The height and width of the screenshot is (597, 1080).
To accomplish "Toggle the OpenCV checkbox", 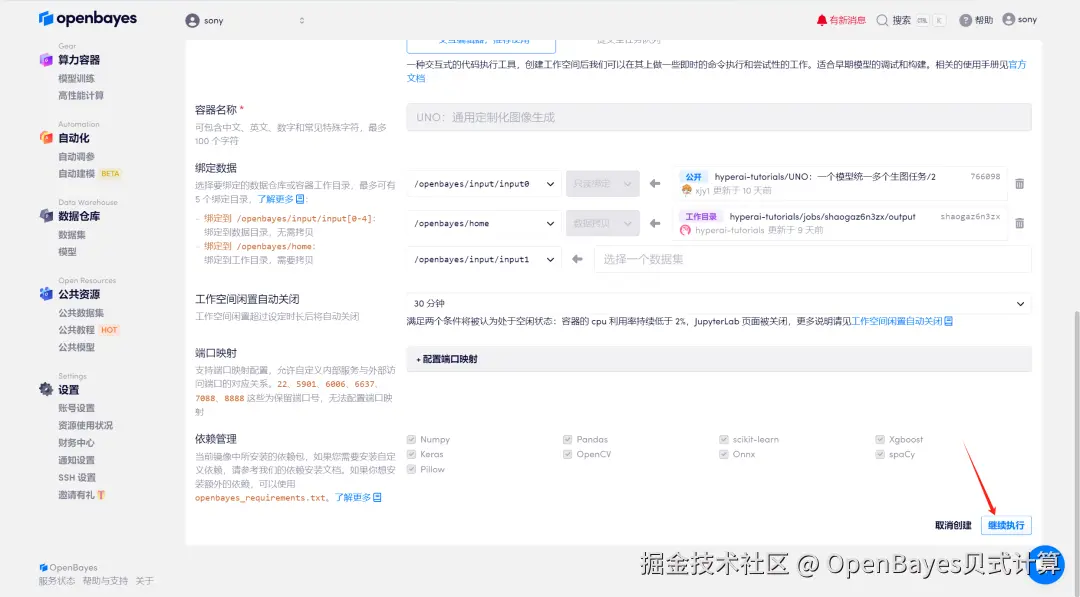I will pyautogui.click(x=568, y=454).
